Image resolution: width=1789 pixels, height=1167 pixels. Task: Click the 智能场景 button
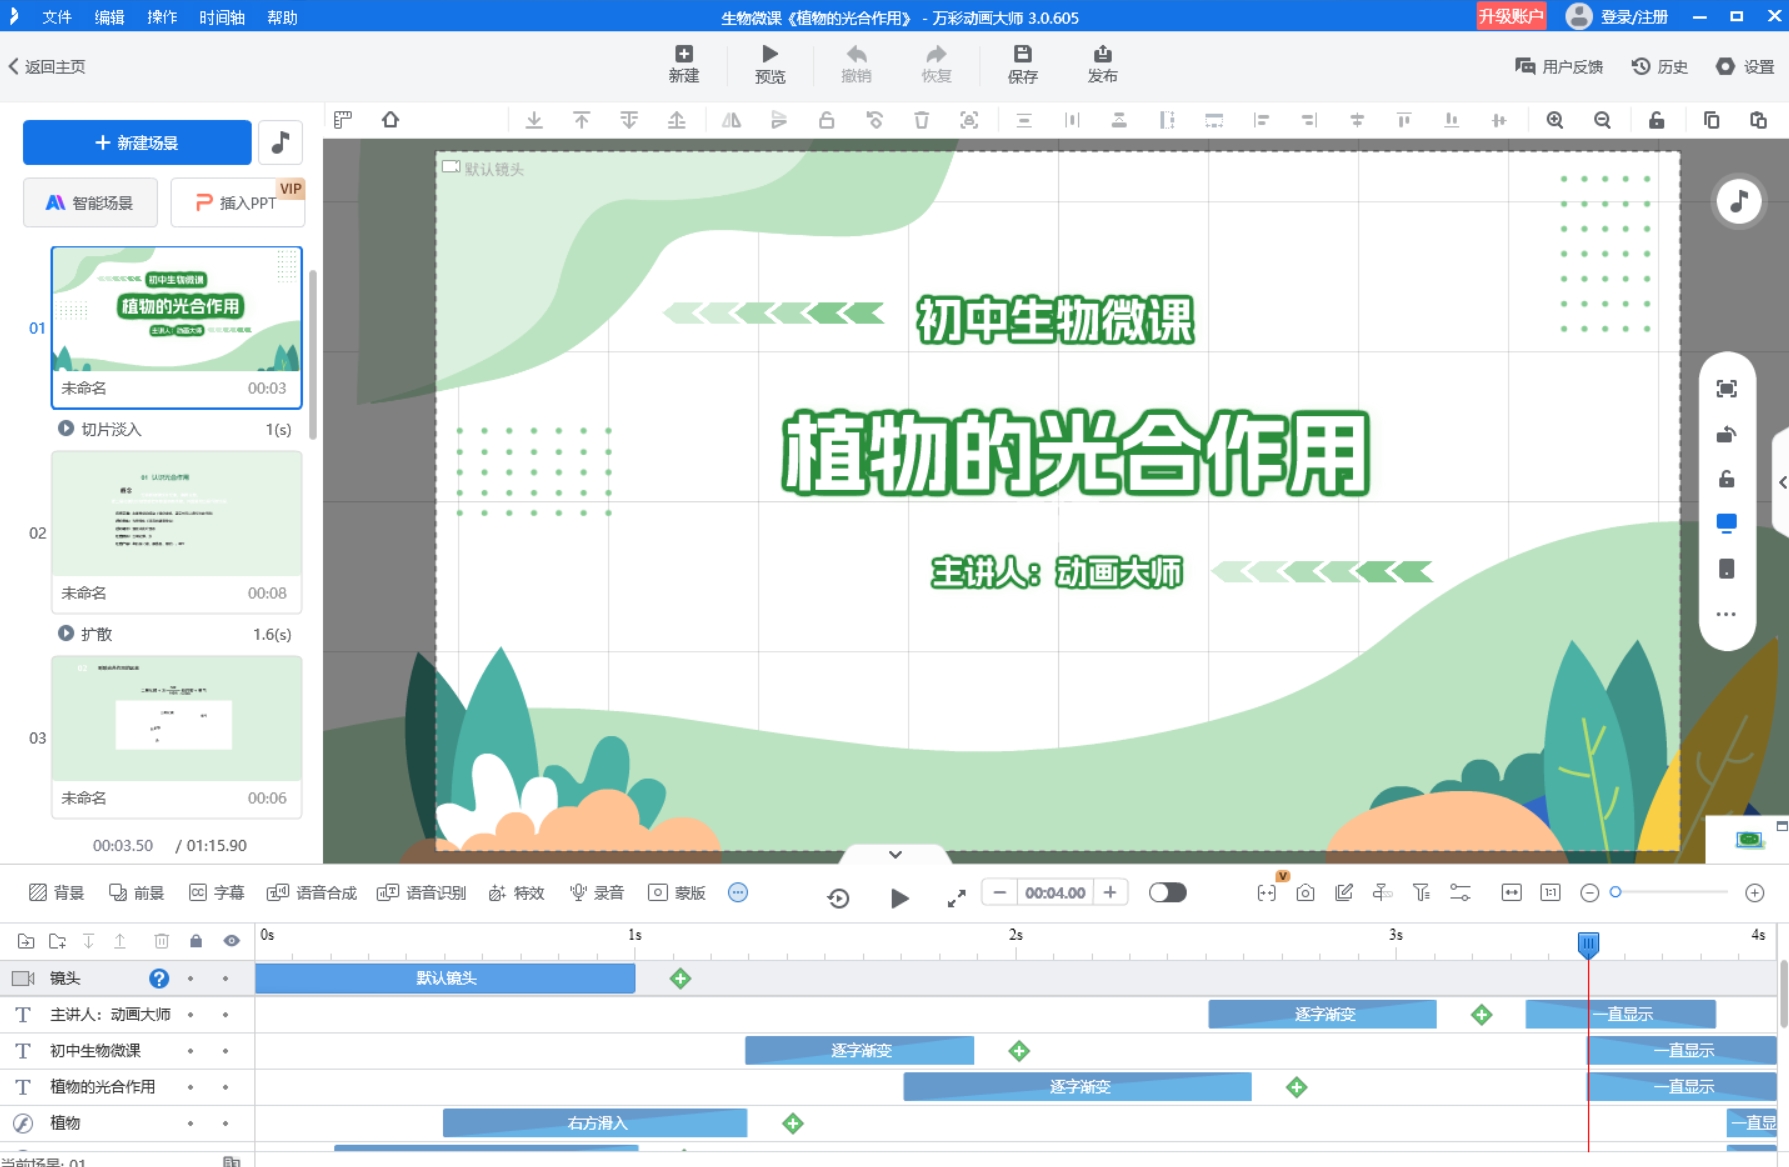(x=90, y=203)
